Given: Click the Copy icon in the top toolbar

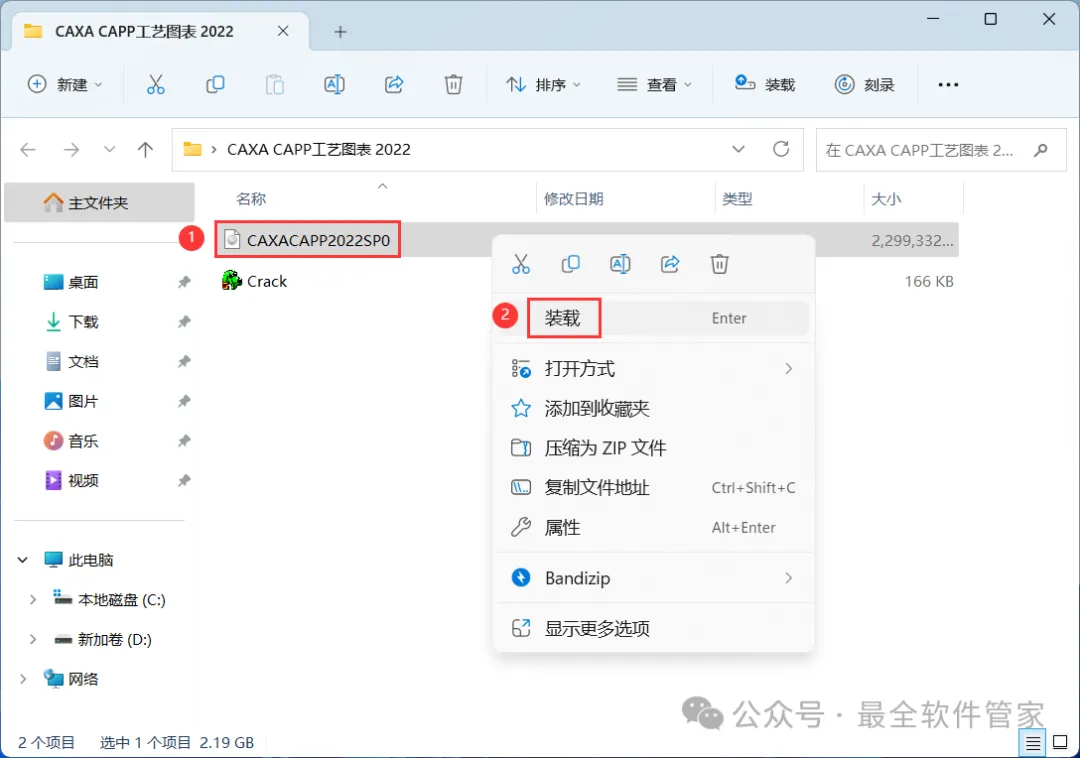Looking at the screenshot, I should (x=215, y=85).
